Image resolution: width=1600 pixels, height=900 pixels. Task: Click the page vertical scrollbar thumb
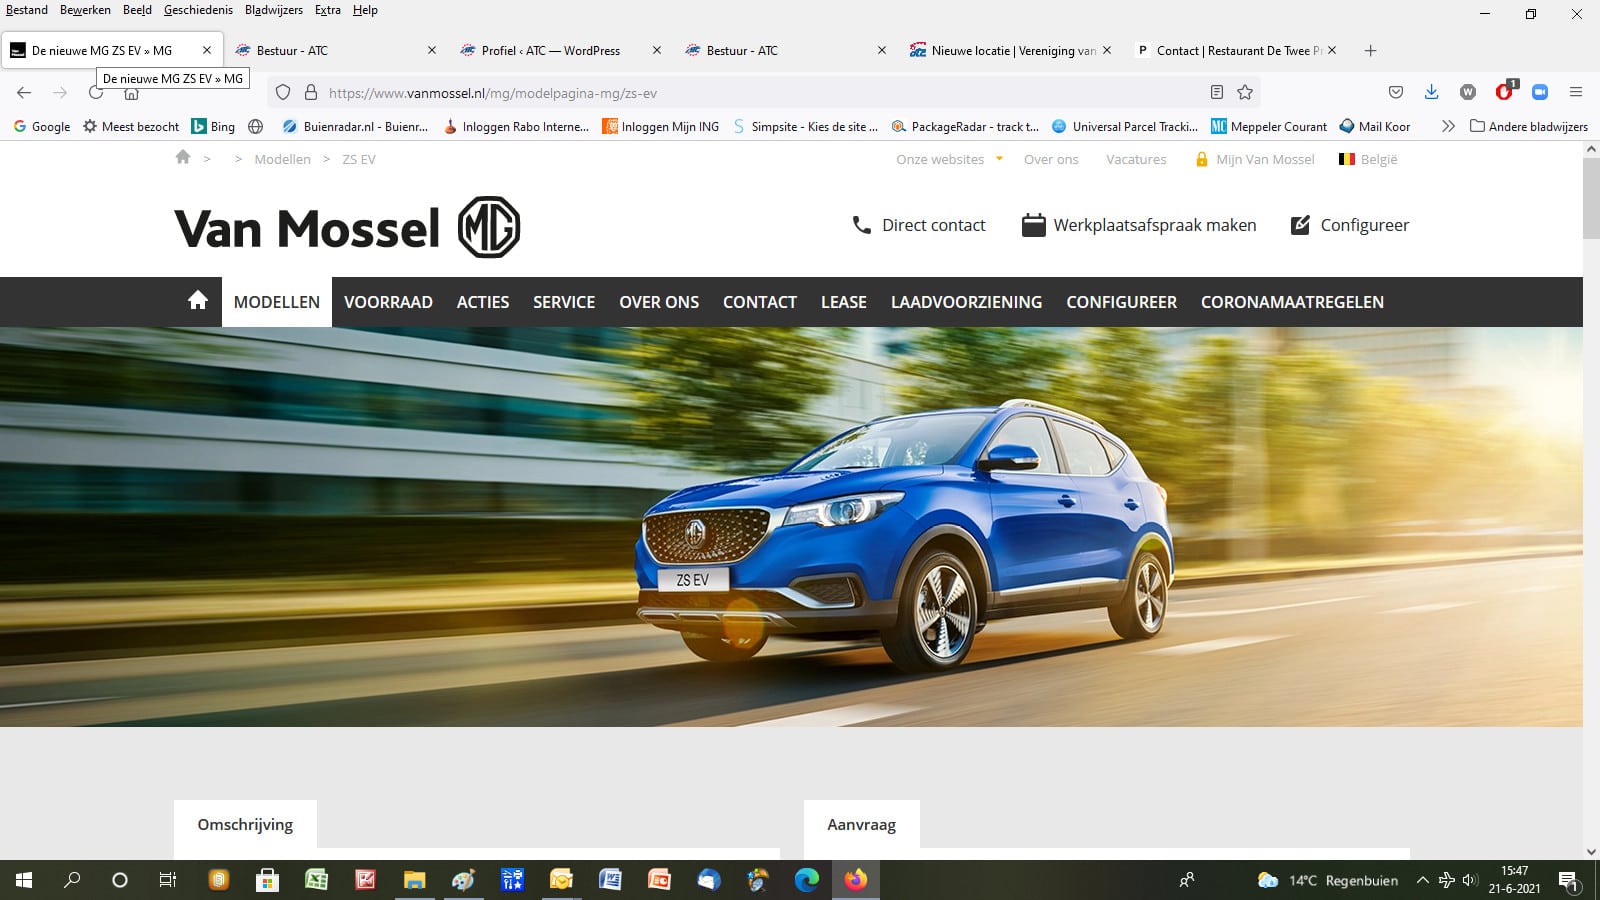point(1591,198)
